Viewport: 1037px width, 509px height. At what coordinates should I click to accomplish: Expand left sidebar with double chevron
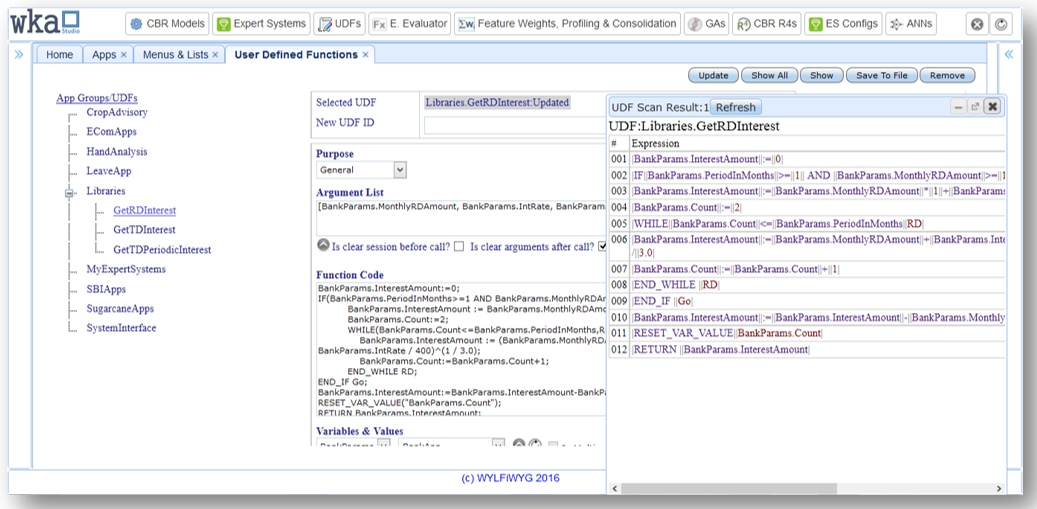(x=19, y=55)
